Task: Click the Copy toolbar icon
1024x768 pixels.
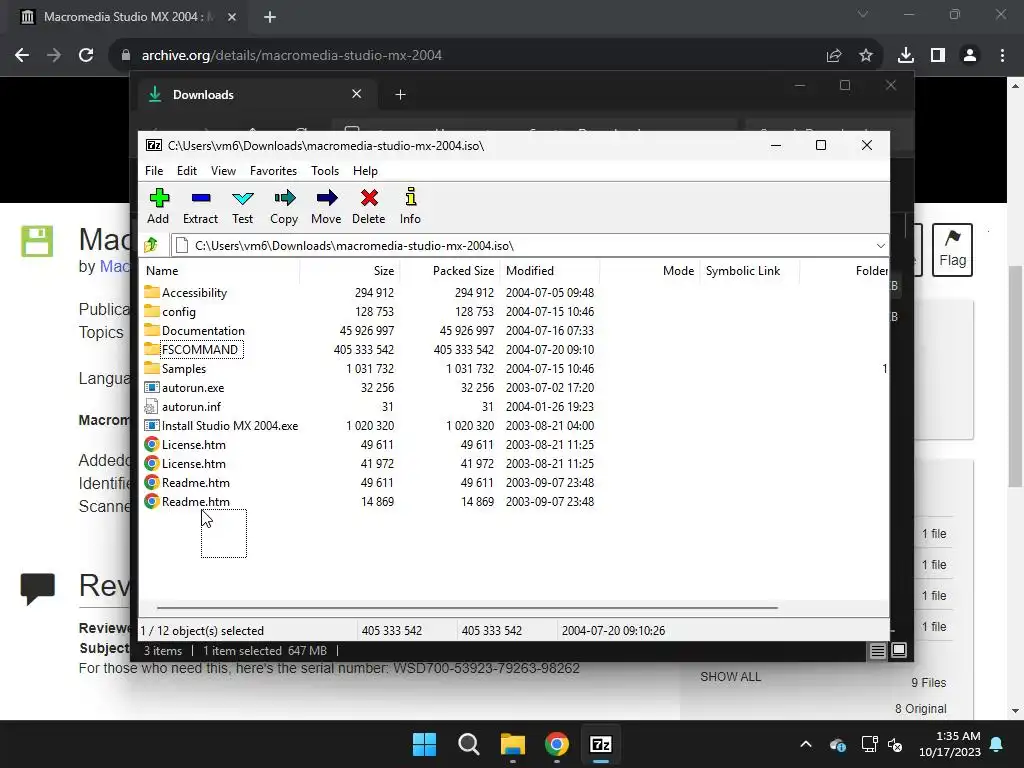Action: (284, 198)
